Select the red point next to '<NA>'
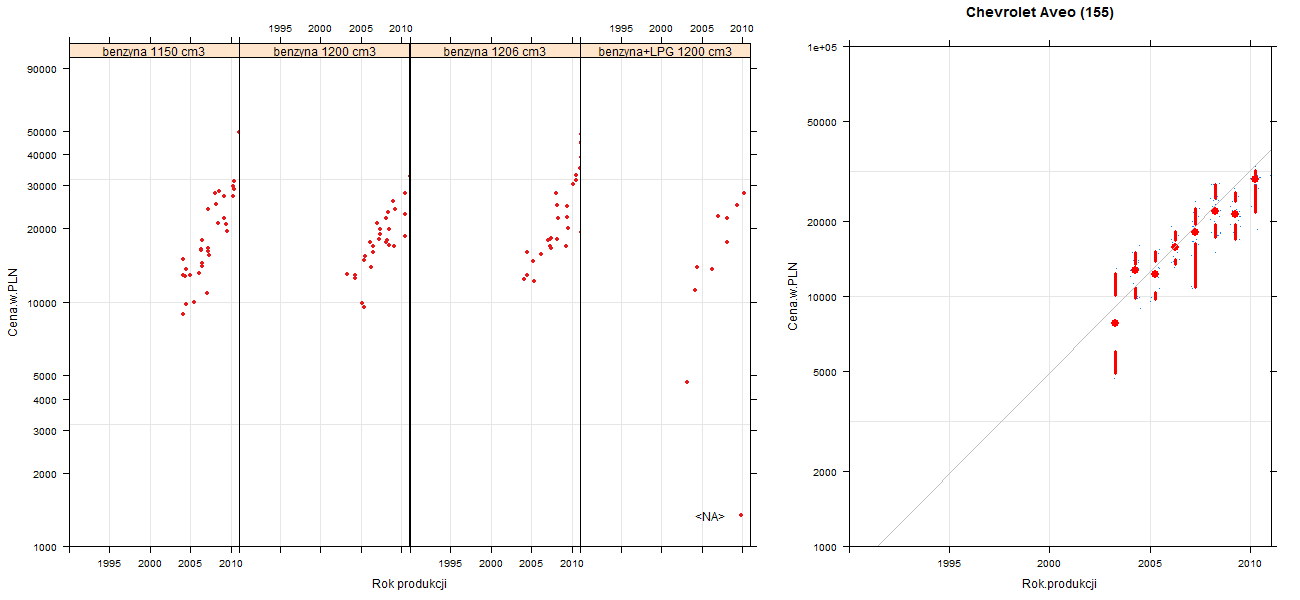1300x600 pixels. point(741,515)
